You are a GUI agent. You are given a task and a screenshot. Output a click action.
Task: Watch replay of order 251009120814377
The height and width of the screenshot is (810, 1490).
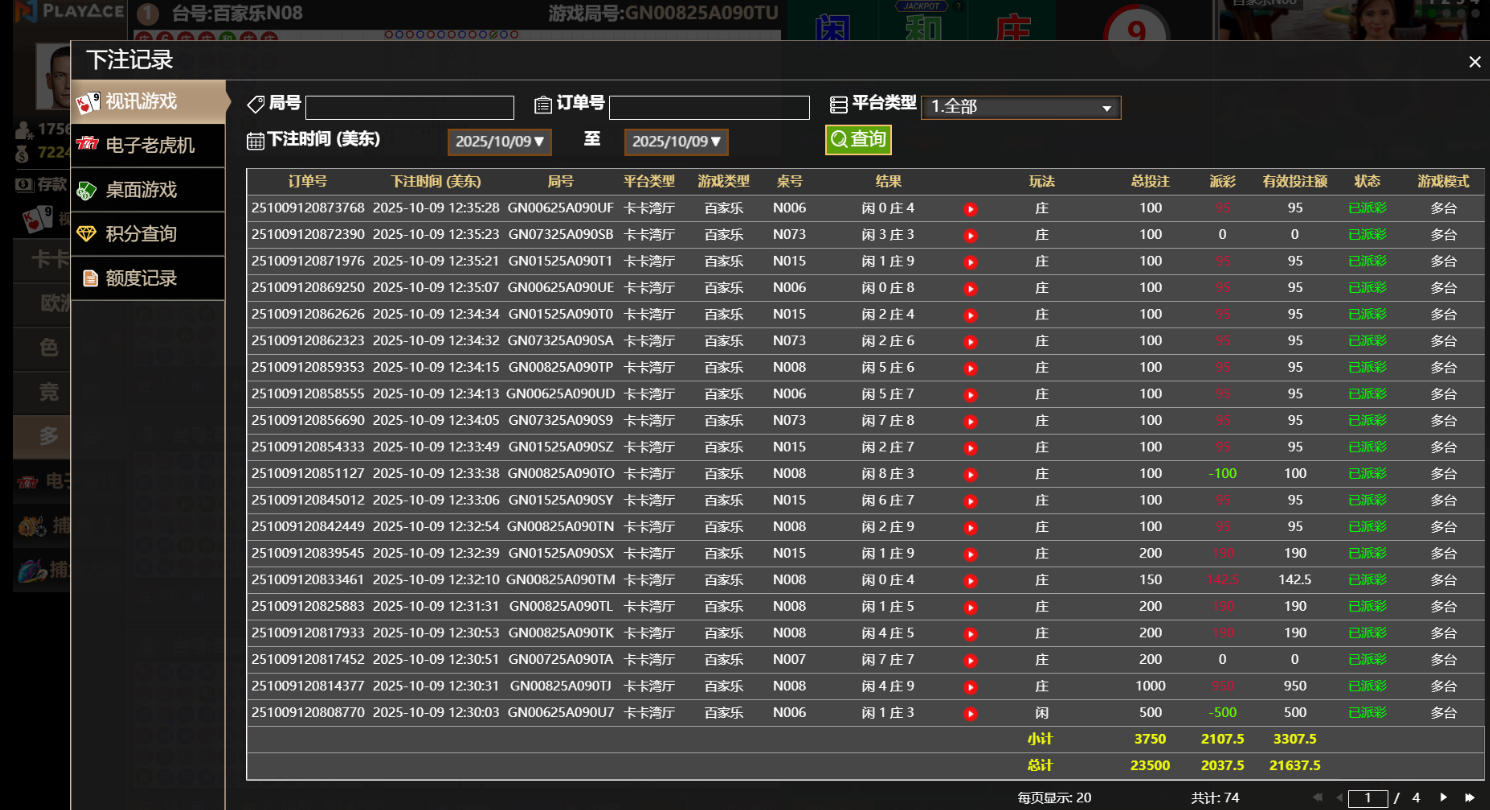click(970, 687)
